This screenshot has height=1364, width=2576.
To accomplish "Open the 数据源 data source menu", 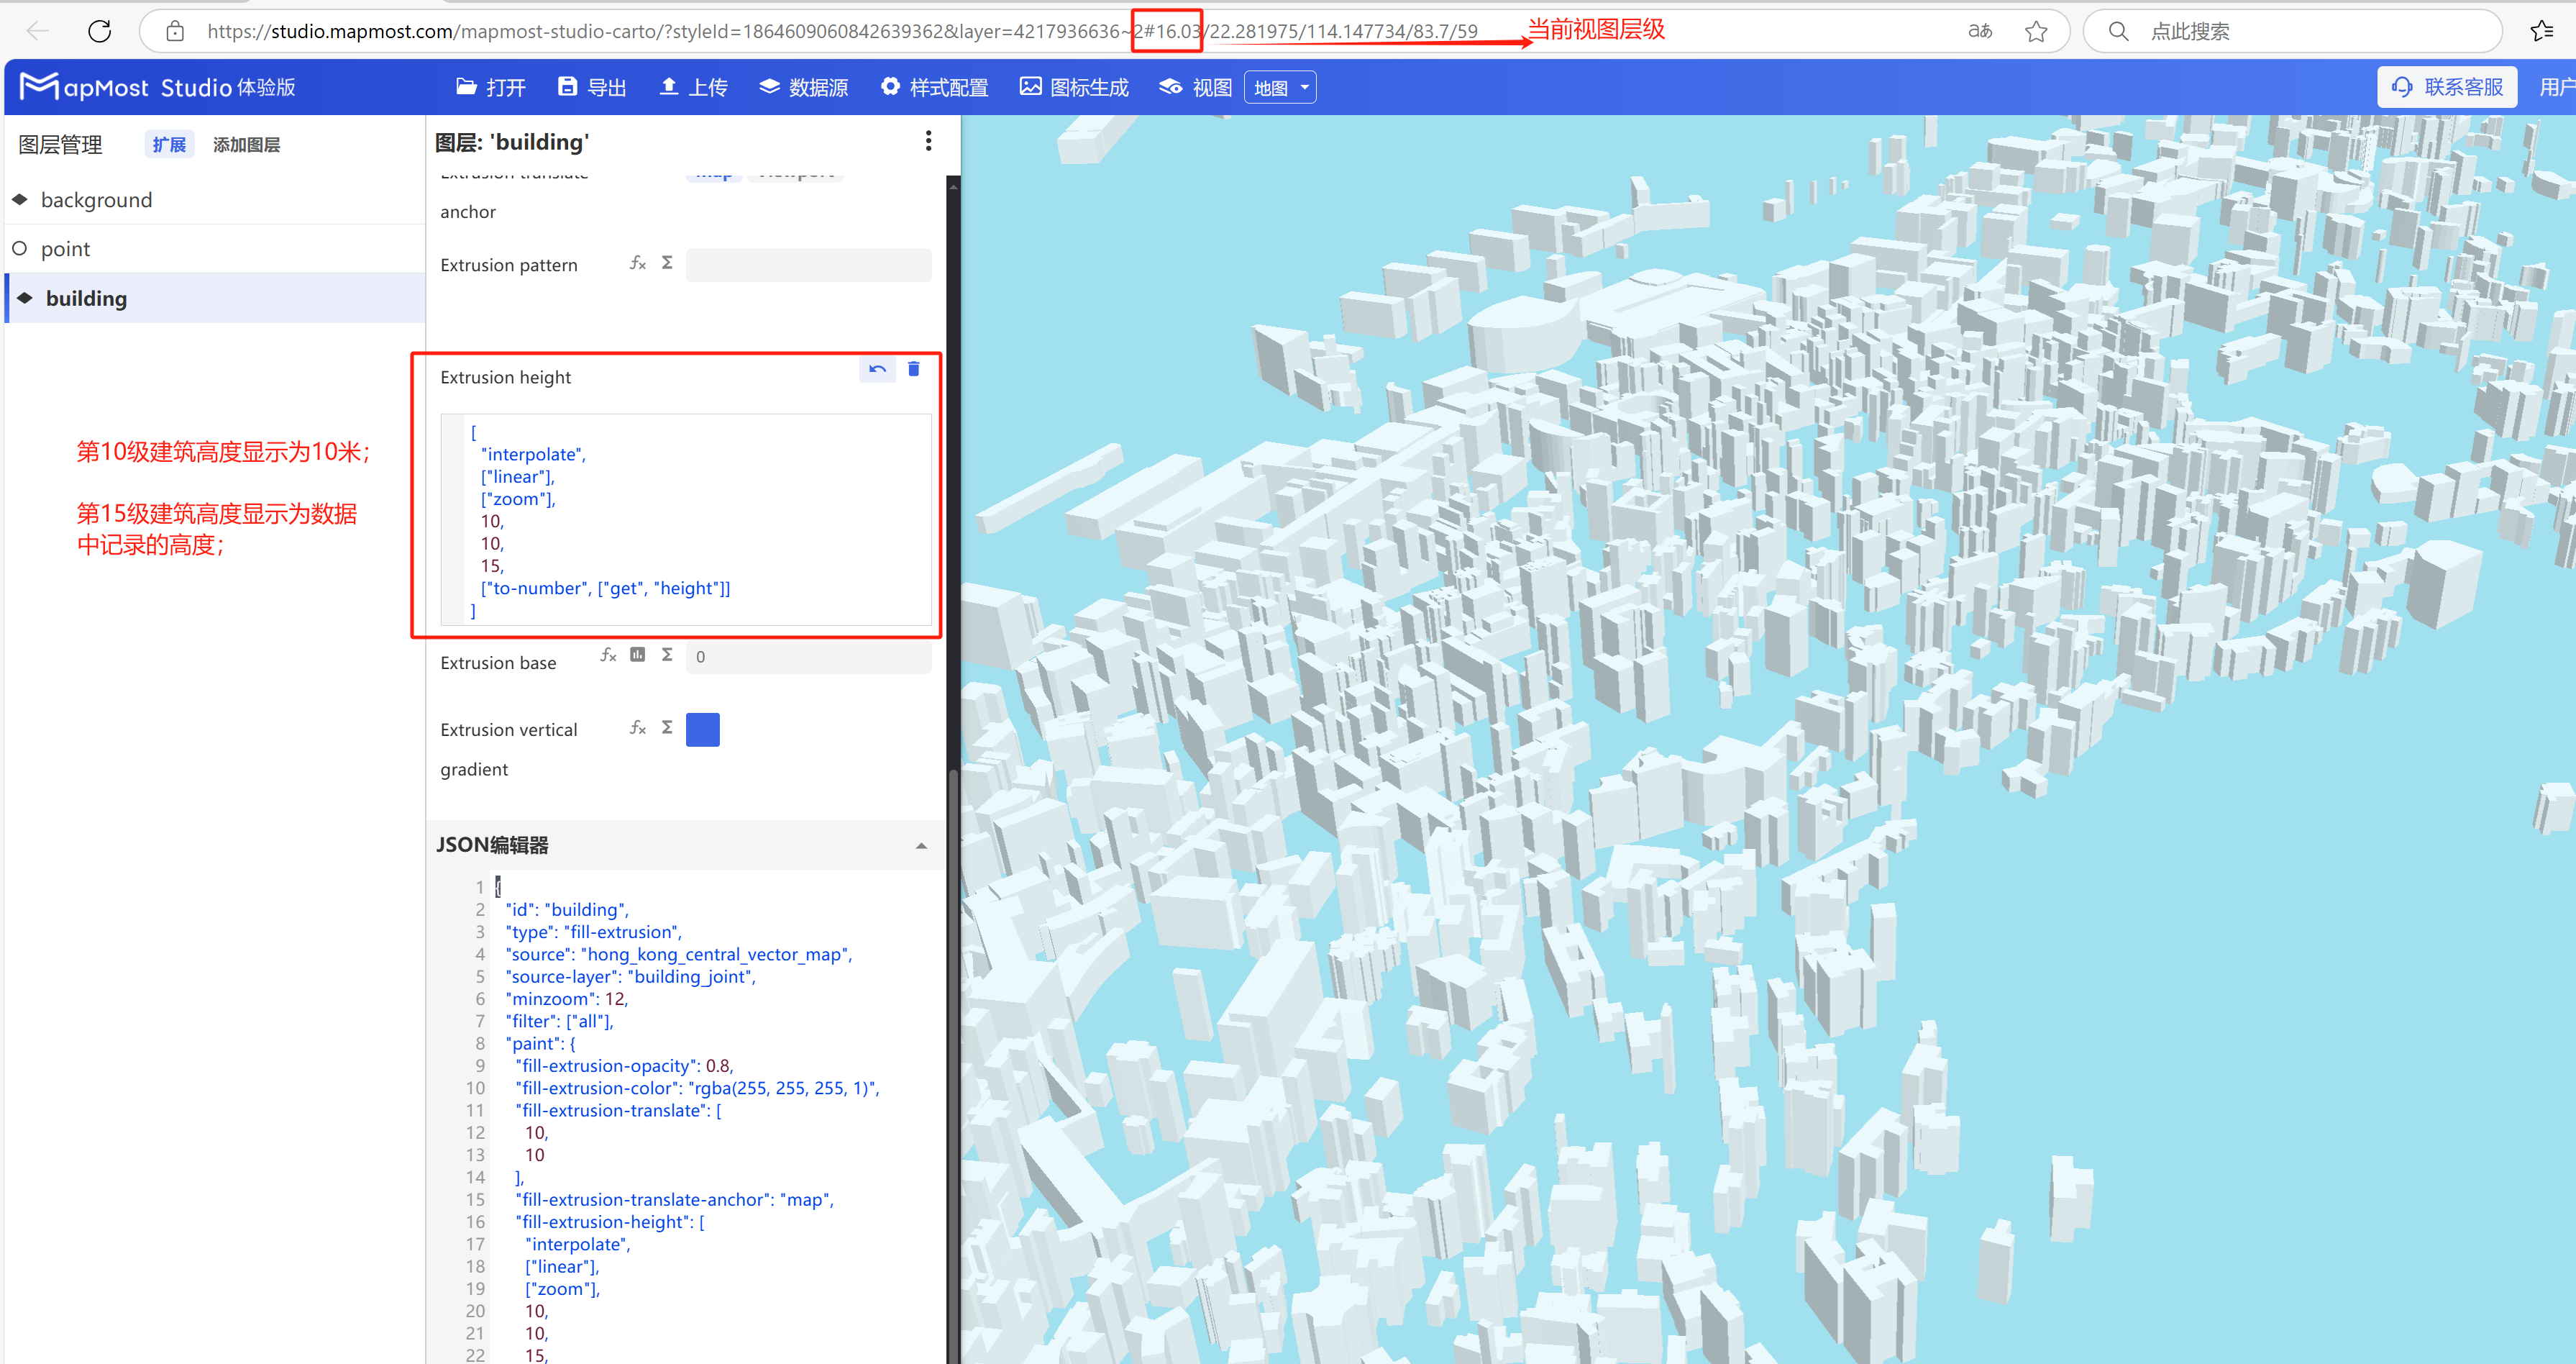I will click(x=804, y=87).
